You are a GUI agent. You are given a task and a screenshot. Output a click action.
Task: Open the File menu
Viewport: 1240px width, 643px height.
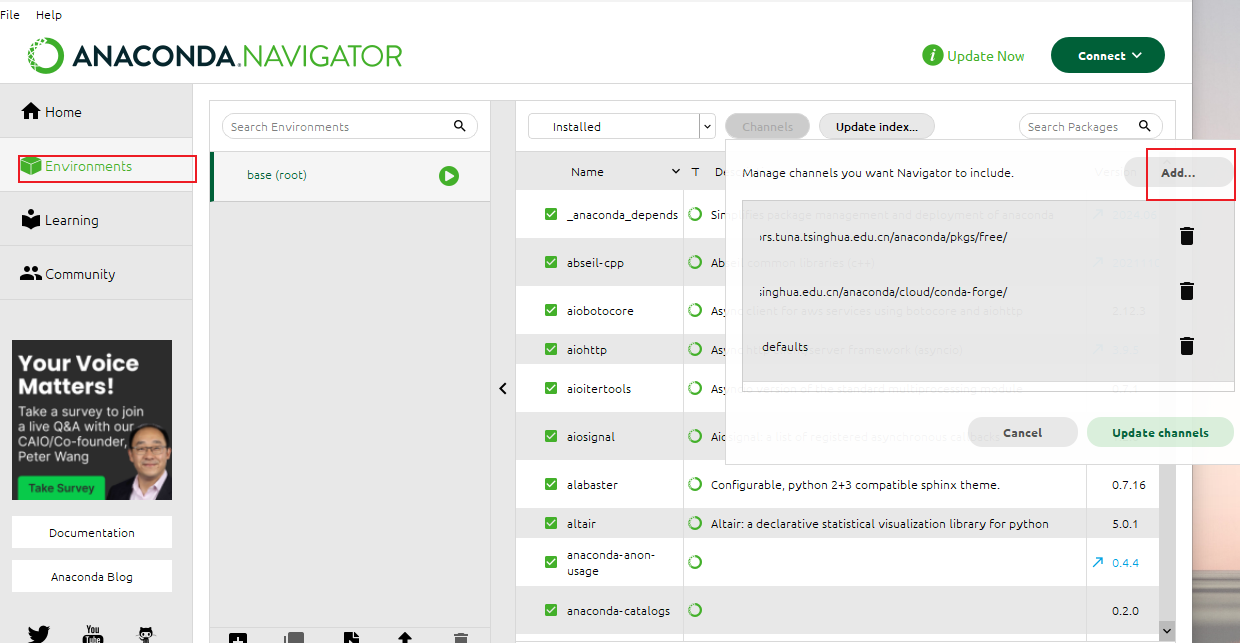point(10,15)
